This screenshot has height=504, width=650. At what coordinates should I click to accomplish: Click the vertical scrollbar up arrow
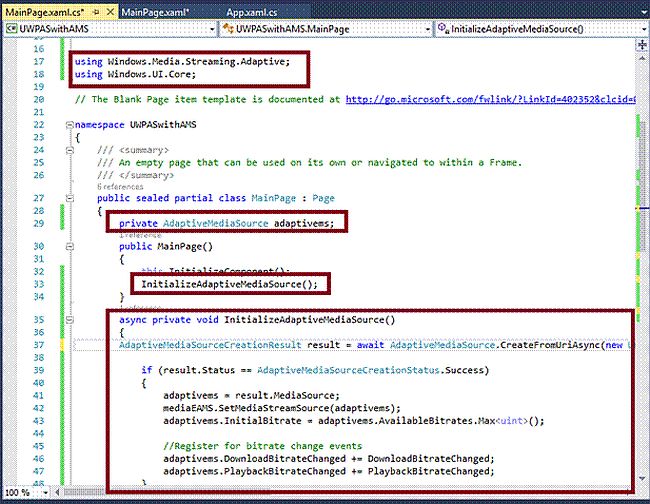click(x=642, y=58)
